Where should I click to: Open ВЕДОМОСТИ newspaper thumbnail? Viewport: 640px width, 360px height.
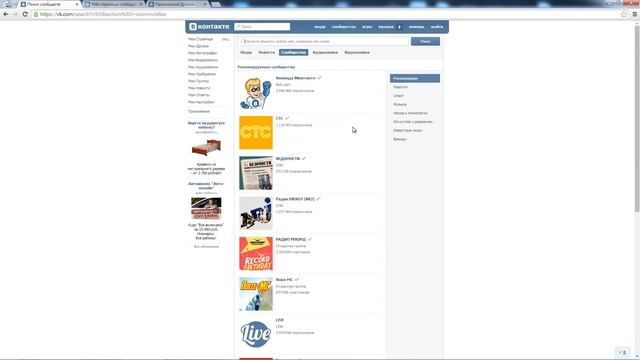coord(256,173)
